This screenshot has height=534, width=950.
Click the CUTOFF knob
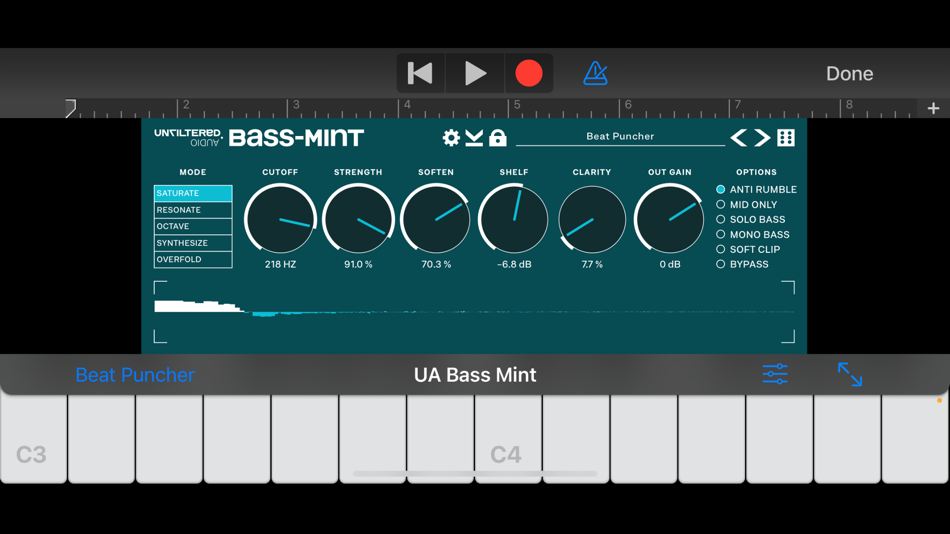click(280, 219)
